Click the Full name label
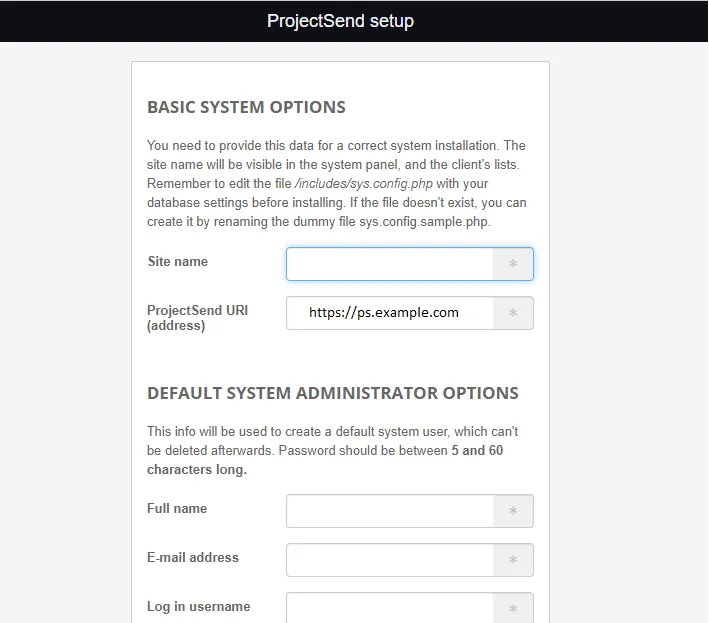 coord(177,508)
